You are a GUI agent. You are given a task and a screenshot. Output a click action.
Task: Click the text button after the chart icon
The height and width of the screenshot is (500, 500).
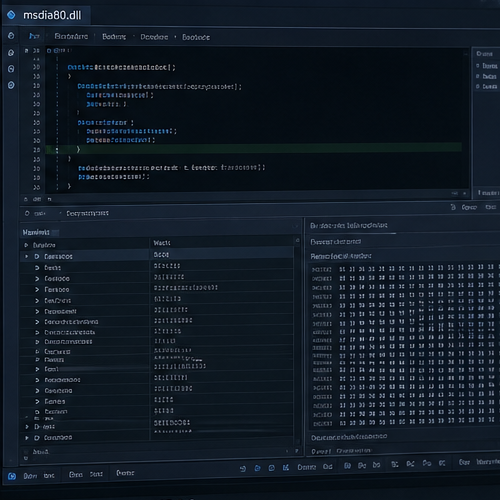(306, 467)
